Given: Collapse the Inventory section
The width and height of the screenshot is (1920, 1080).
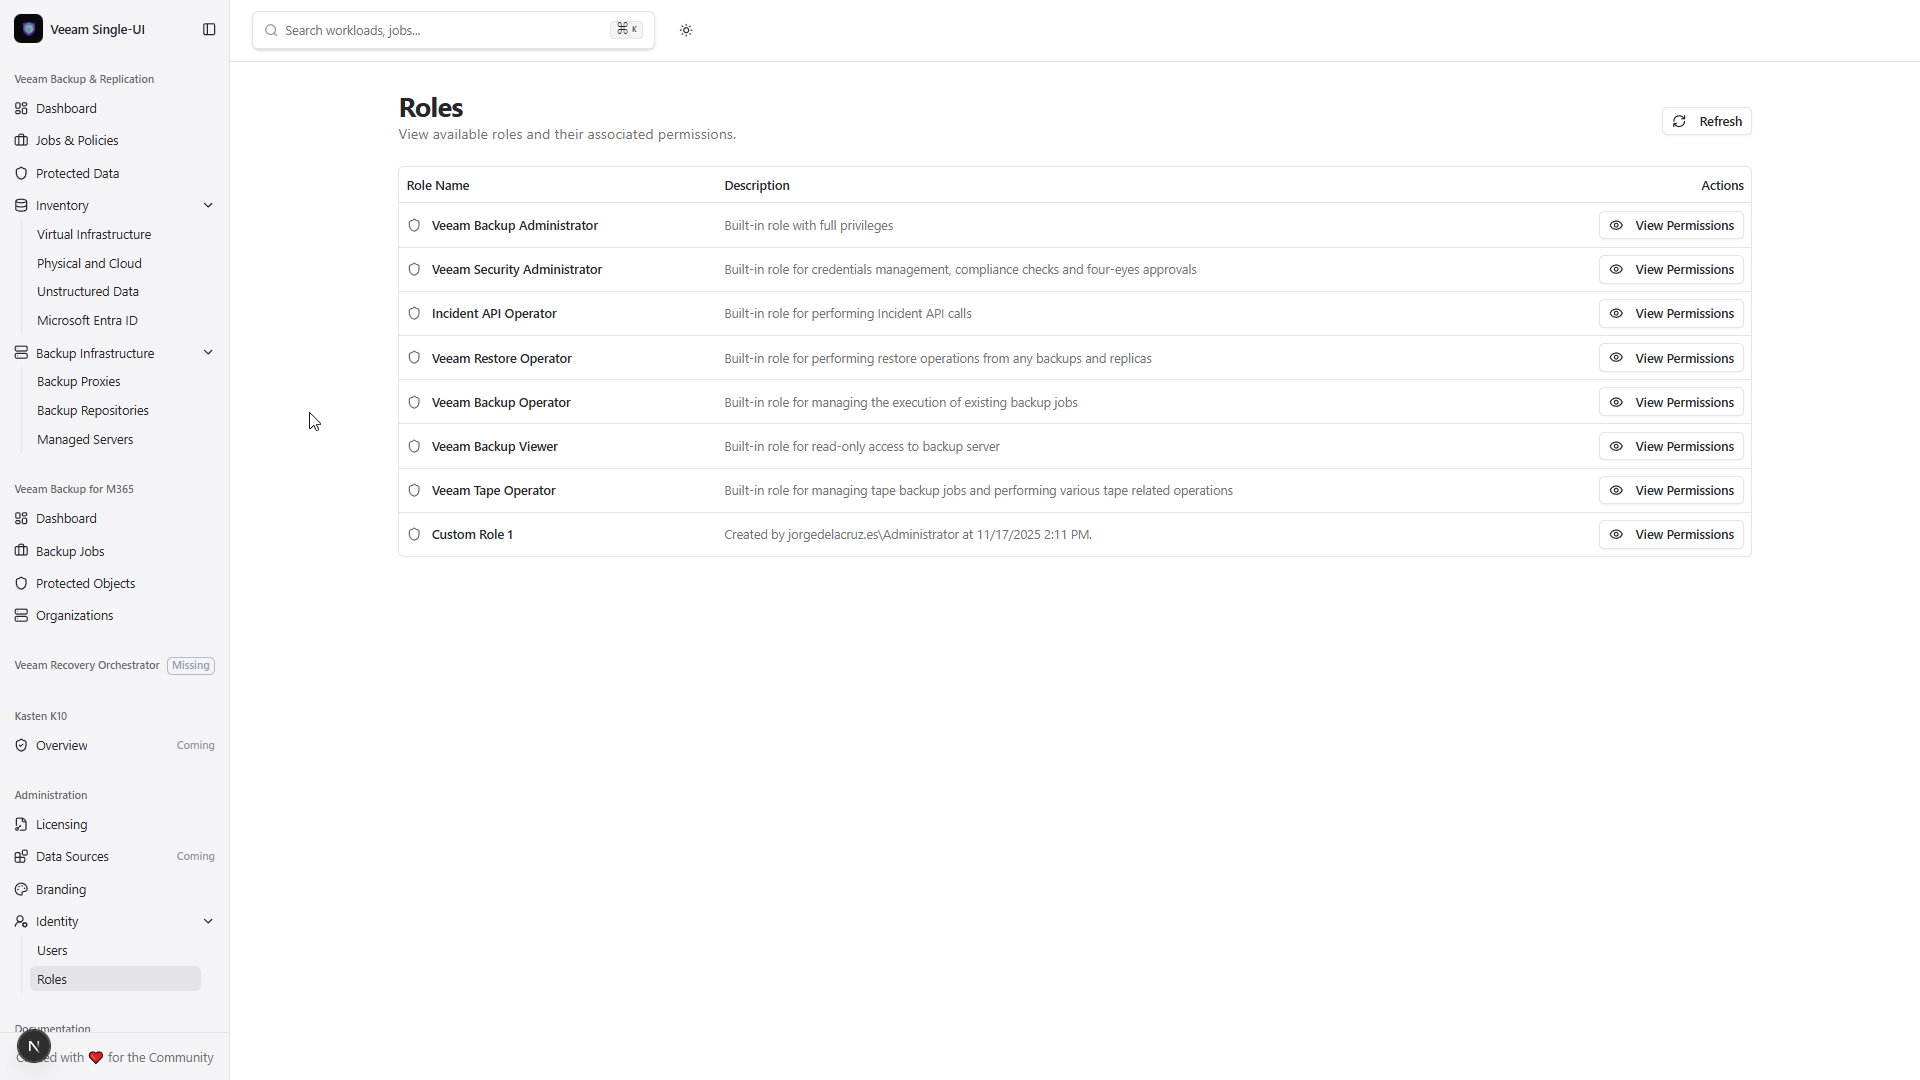Looking at the screenshot, I should click(208, 205).
